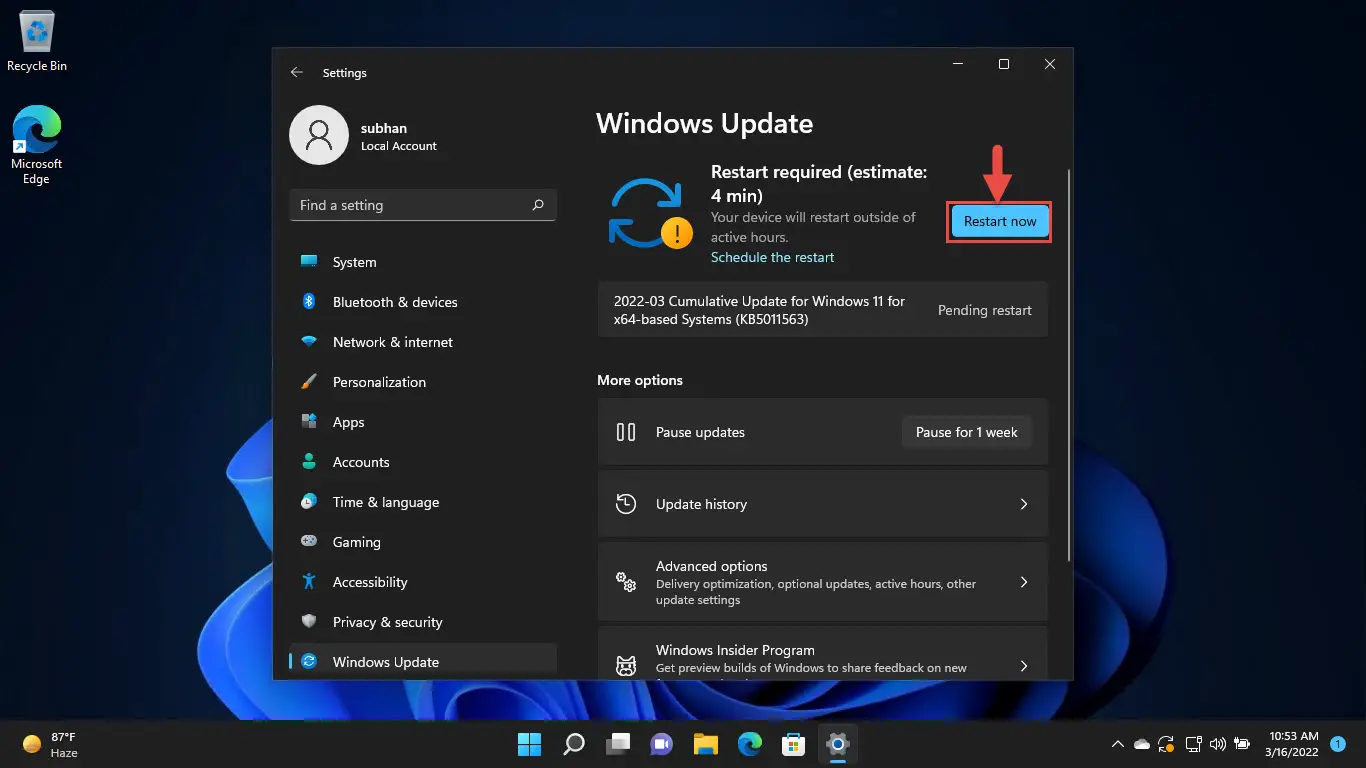Focus the Find a setting field

coord(422,205)
